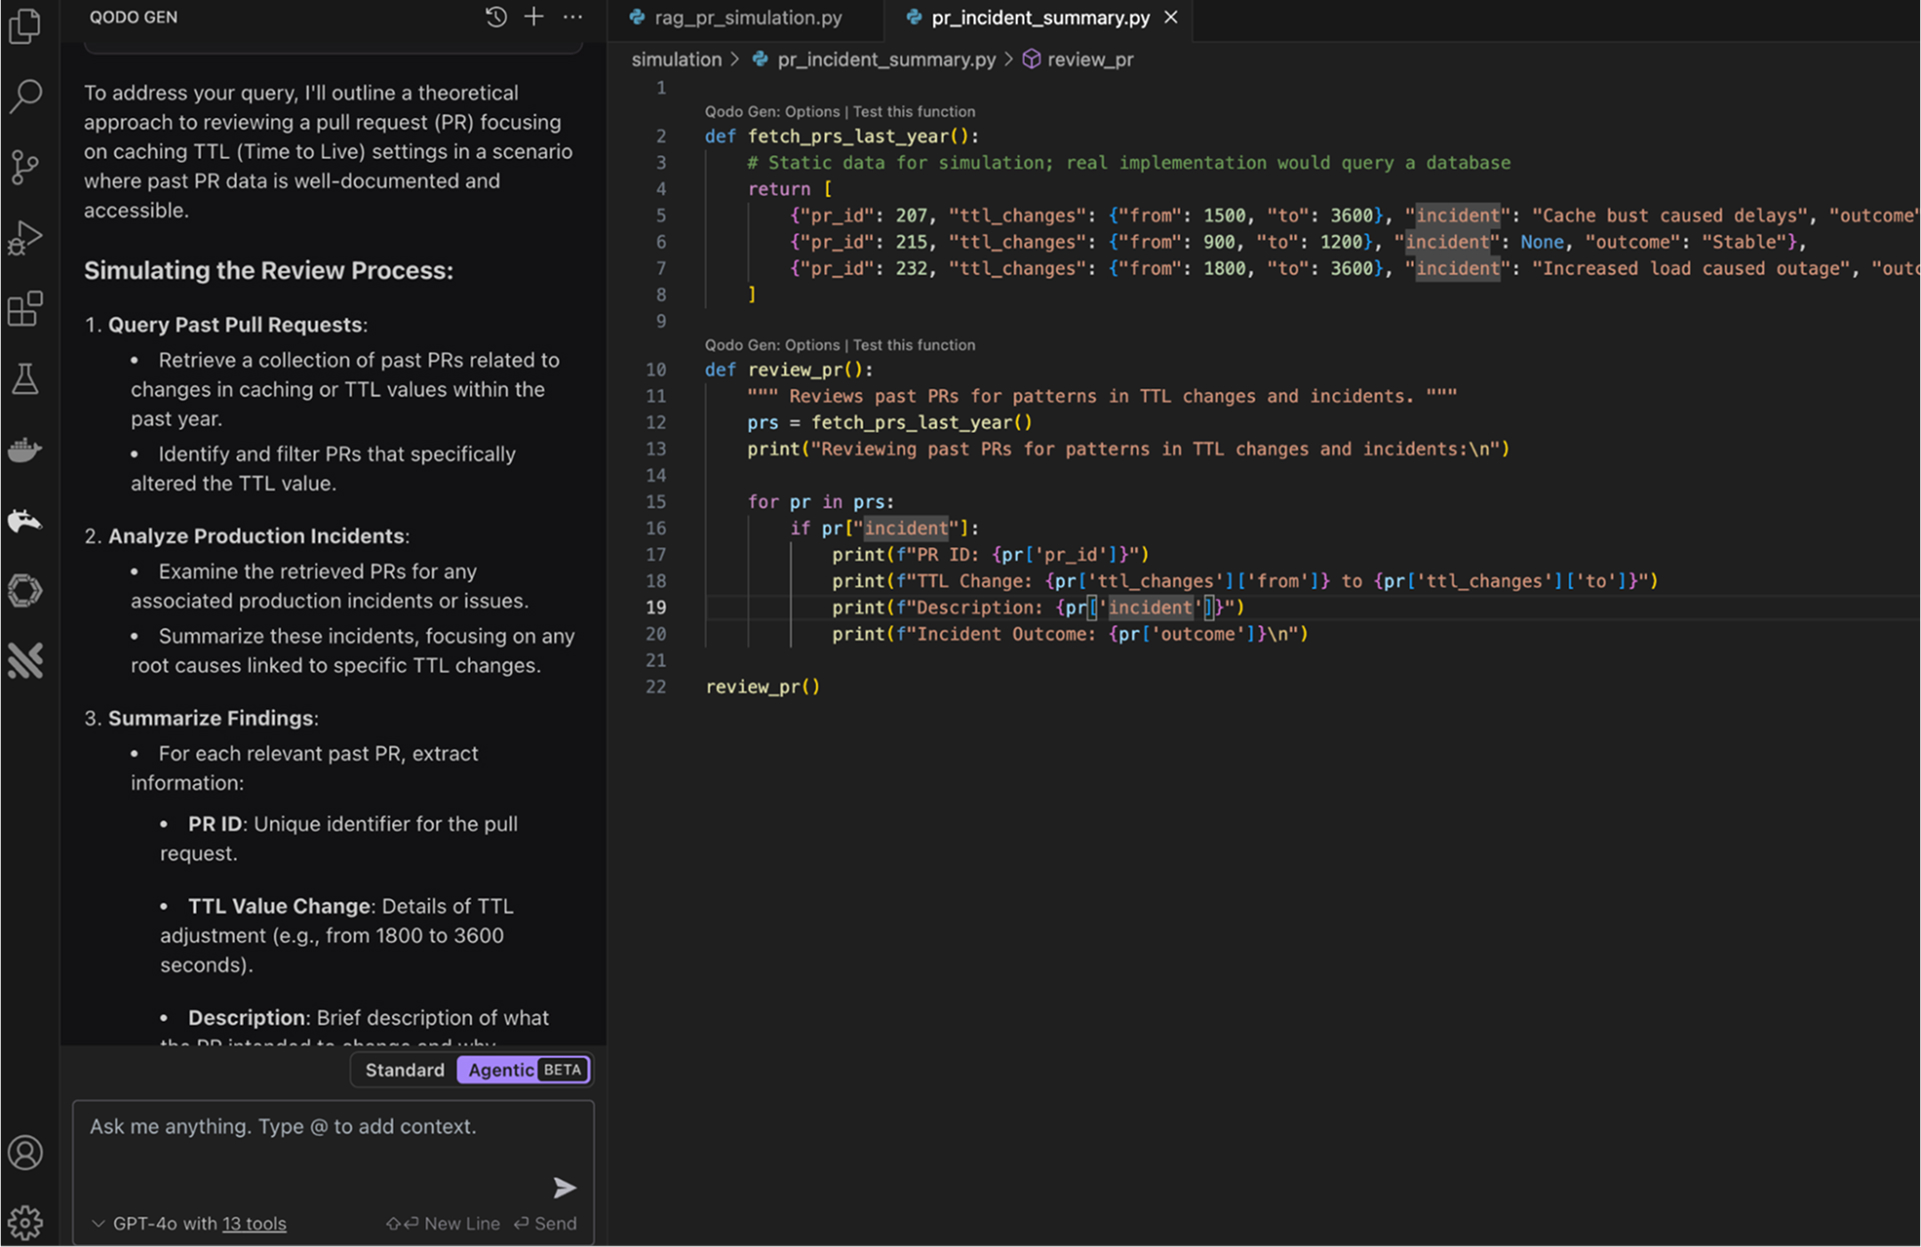Screen dimensions: 1921x1247
Task: Open Qodo Gen more actions menu
Action: (x=573, y=17)
